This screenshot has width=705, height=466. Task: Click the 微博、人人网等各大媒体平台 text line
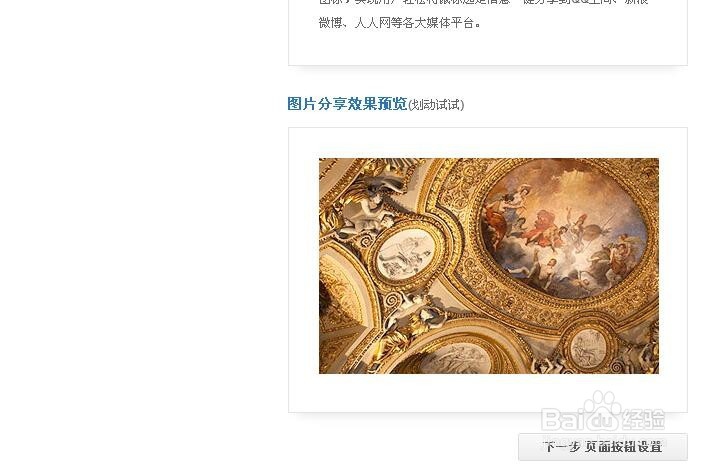pyautogui.click(x=399, y=22)
